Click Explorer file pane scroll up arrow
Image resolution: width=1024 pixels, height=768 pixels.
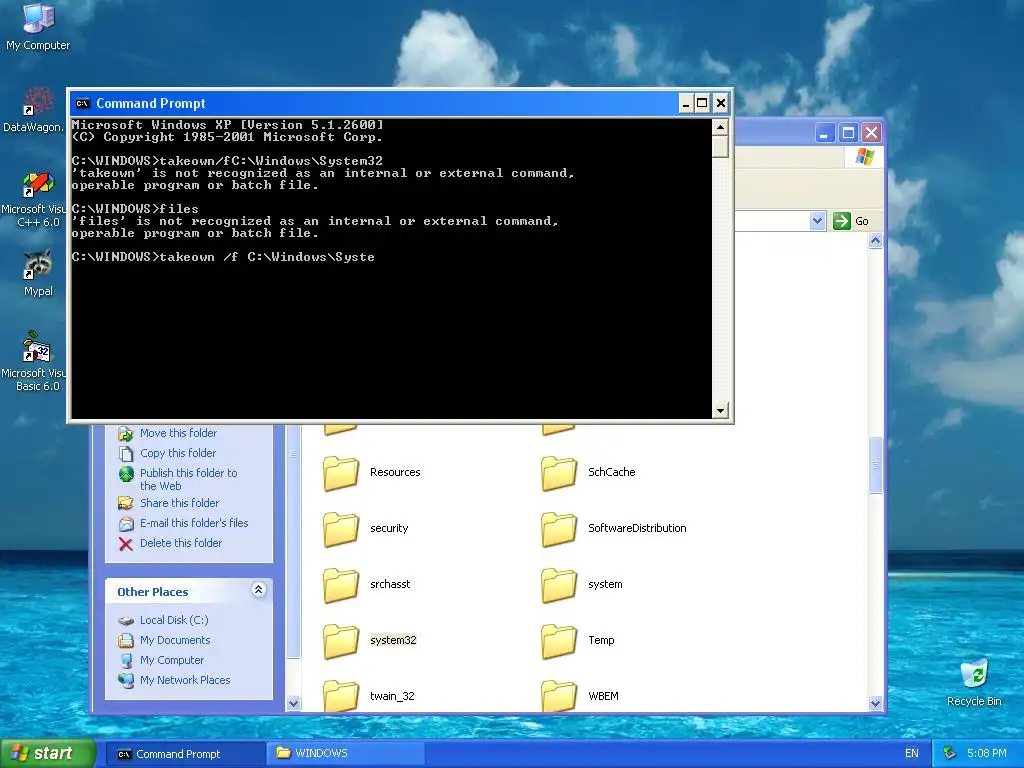tap(875, 241)
